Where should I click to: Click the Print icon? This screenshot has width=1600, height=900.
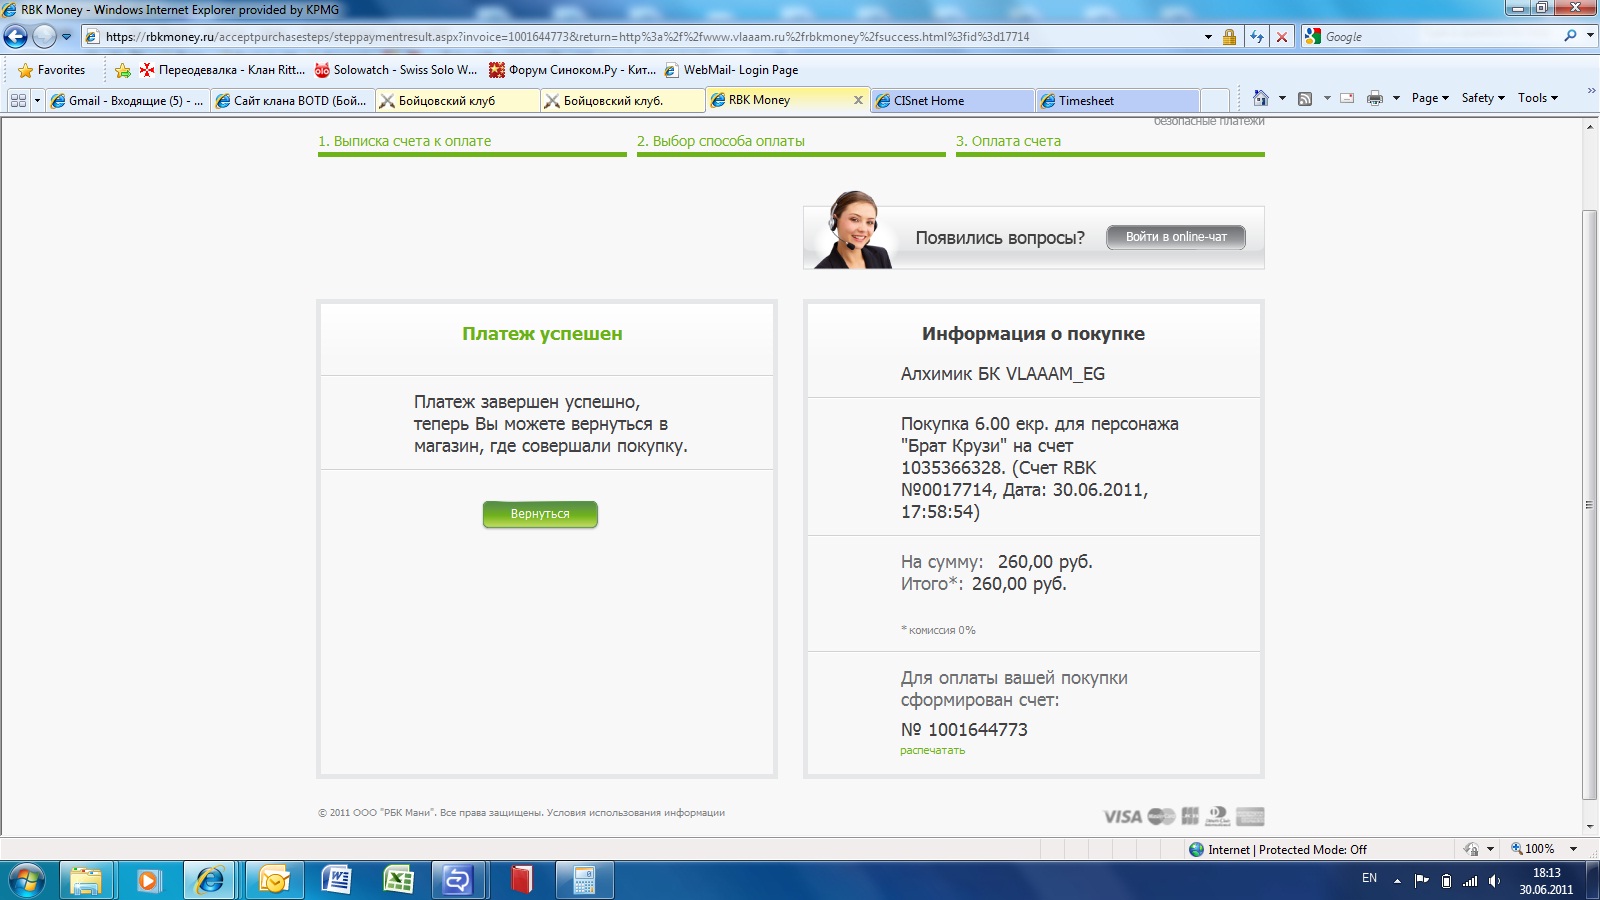[1375, 98]
